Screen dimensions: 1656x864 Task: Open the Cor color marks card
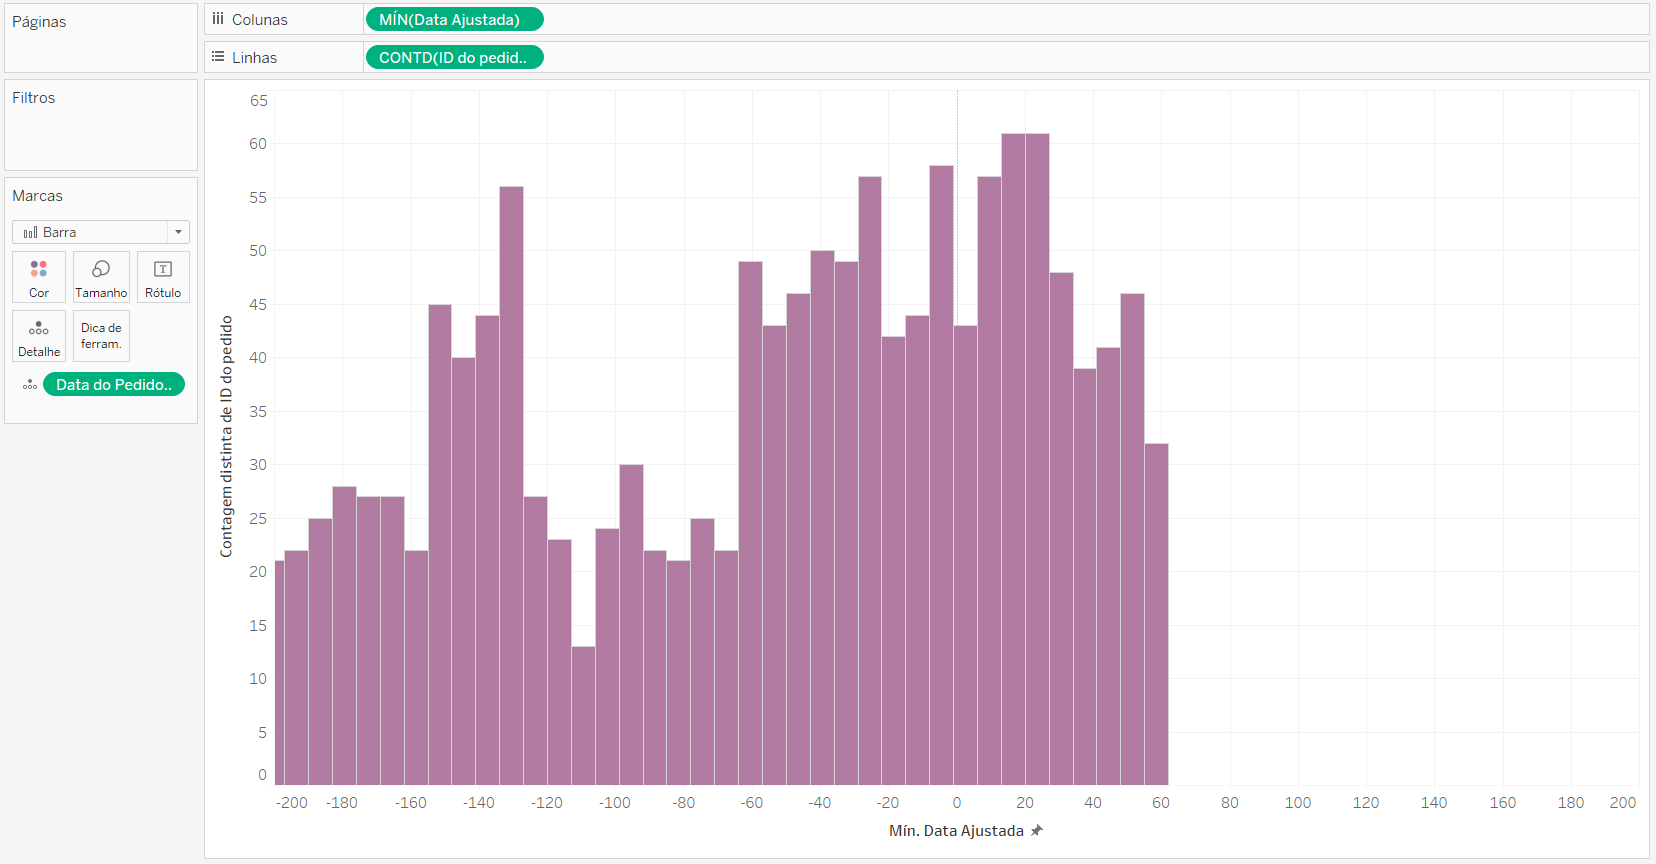tap(39, 277)
